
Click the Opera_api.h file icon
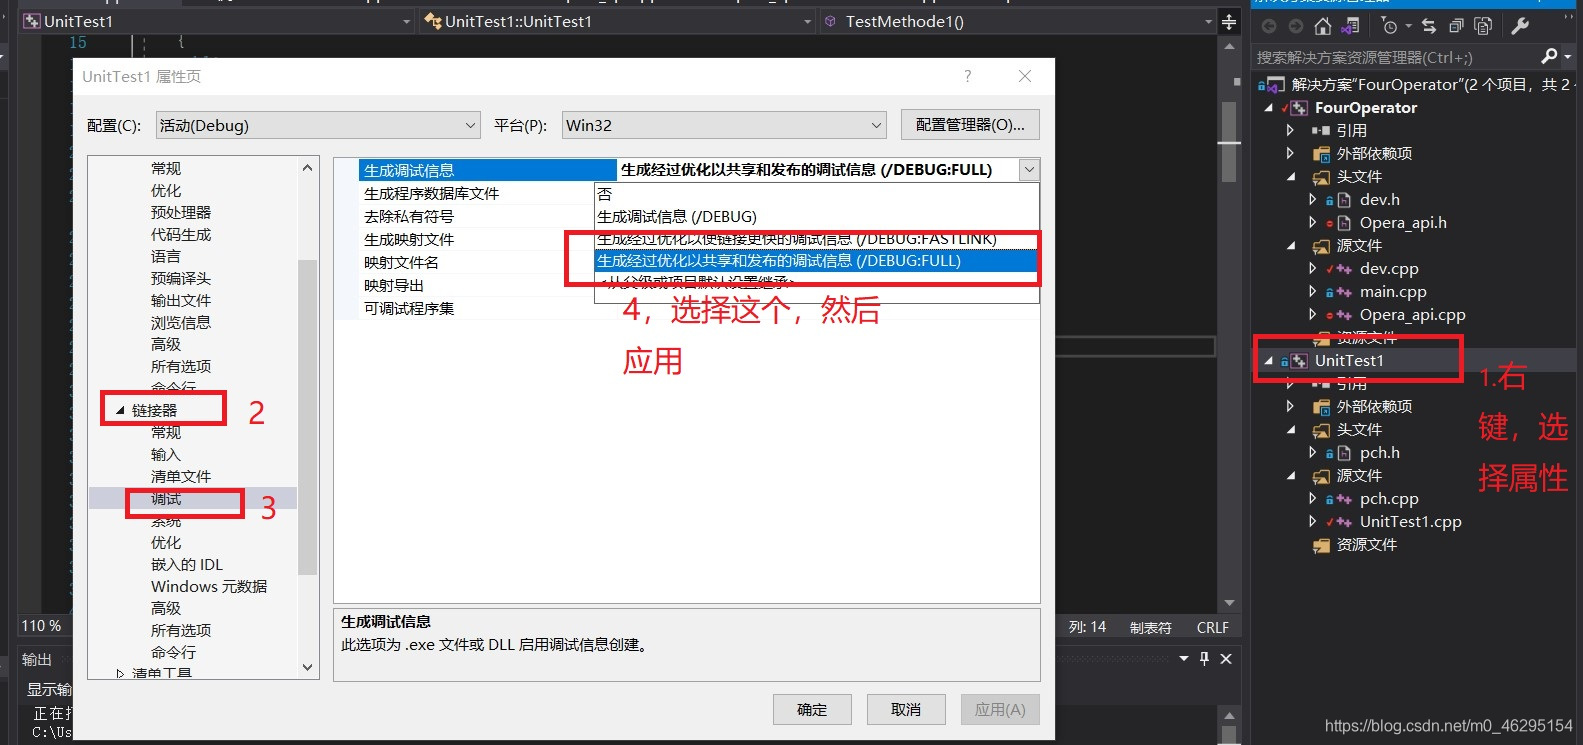[1345, 223]
